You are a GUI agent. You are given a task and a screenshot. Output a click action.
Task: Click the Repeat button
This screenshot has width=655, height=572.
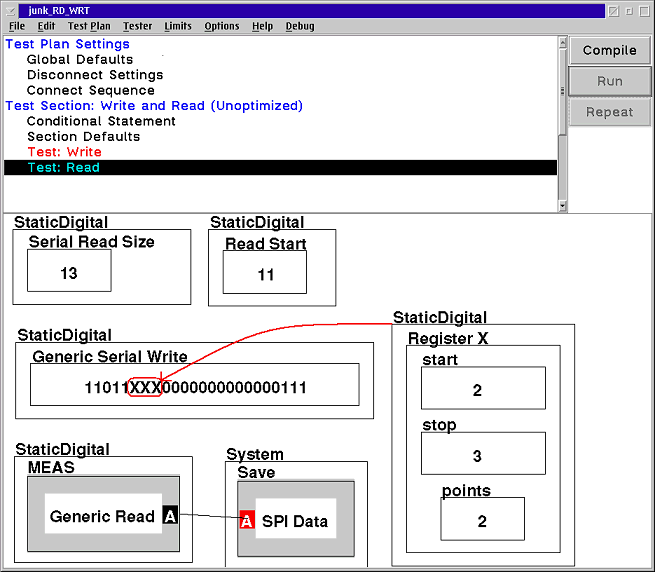pyautogui.click(x=609, y=112)
